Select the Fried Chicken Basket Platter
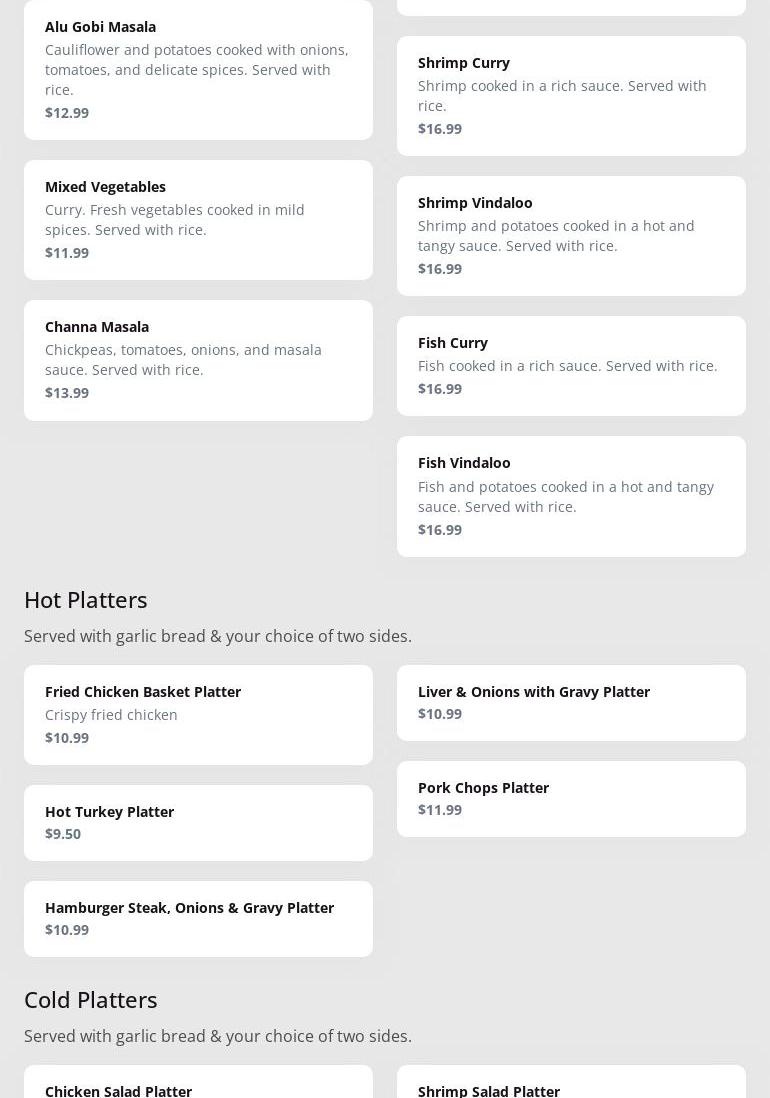Image resolution: width=770 pixels, height=1098 pixels. [198, 714]
